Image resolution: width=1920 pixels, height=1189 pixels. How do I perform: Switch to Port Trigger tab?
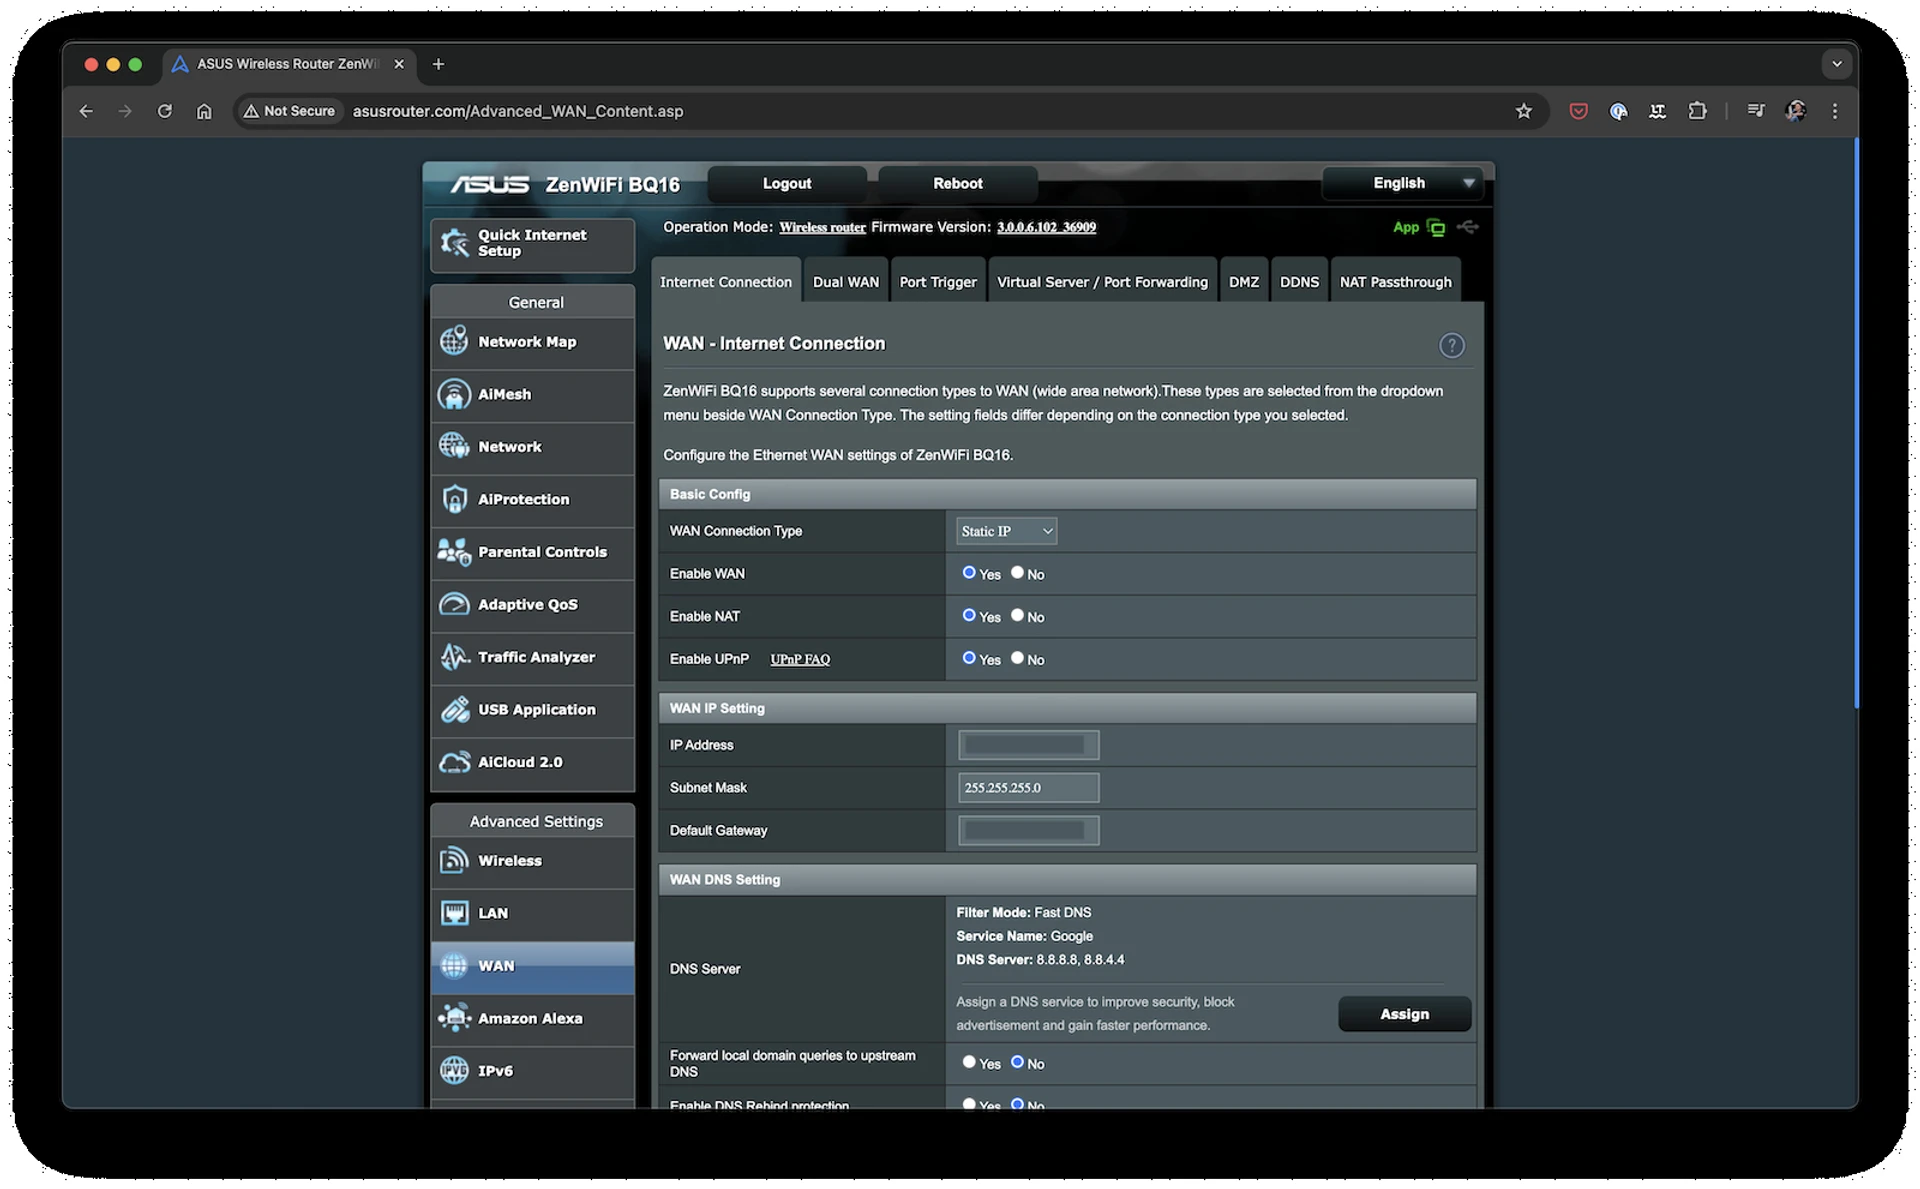click(x=938, y=282)
